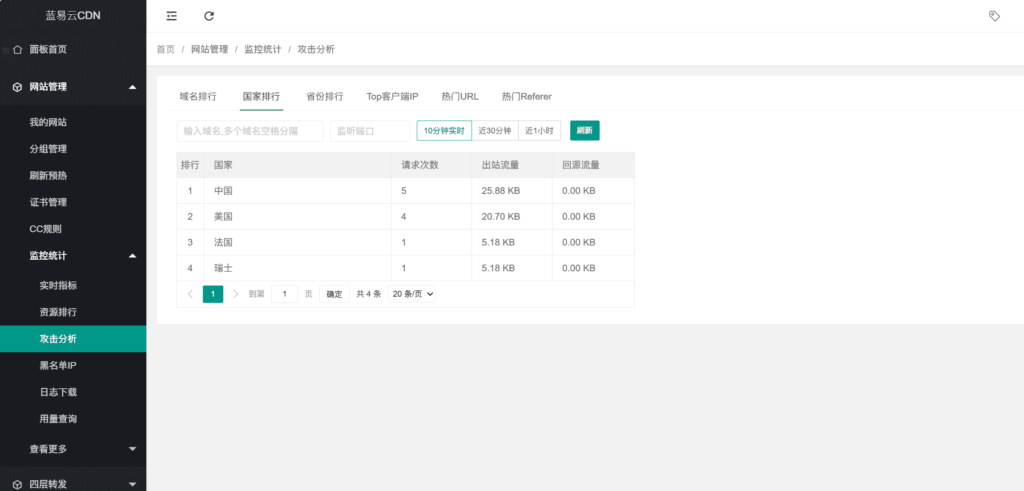1024x491 pixels.
Task: Expand the 四层转发 menu arrow
Action: click(x=133, y=484)
